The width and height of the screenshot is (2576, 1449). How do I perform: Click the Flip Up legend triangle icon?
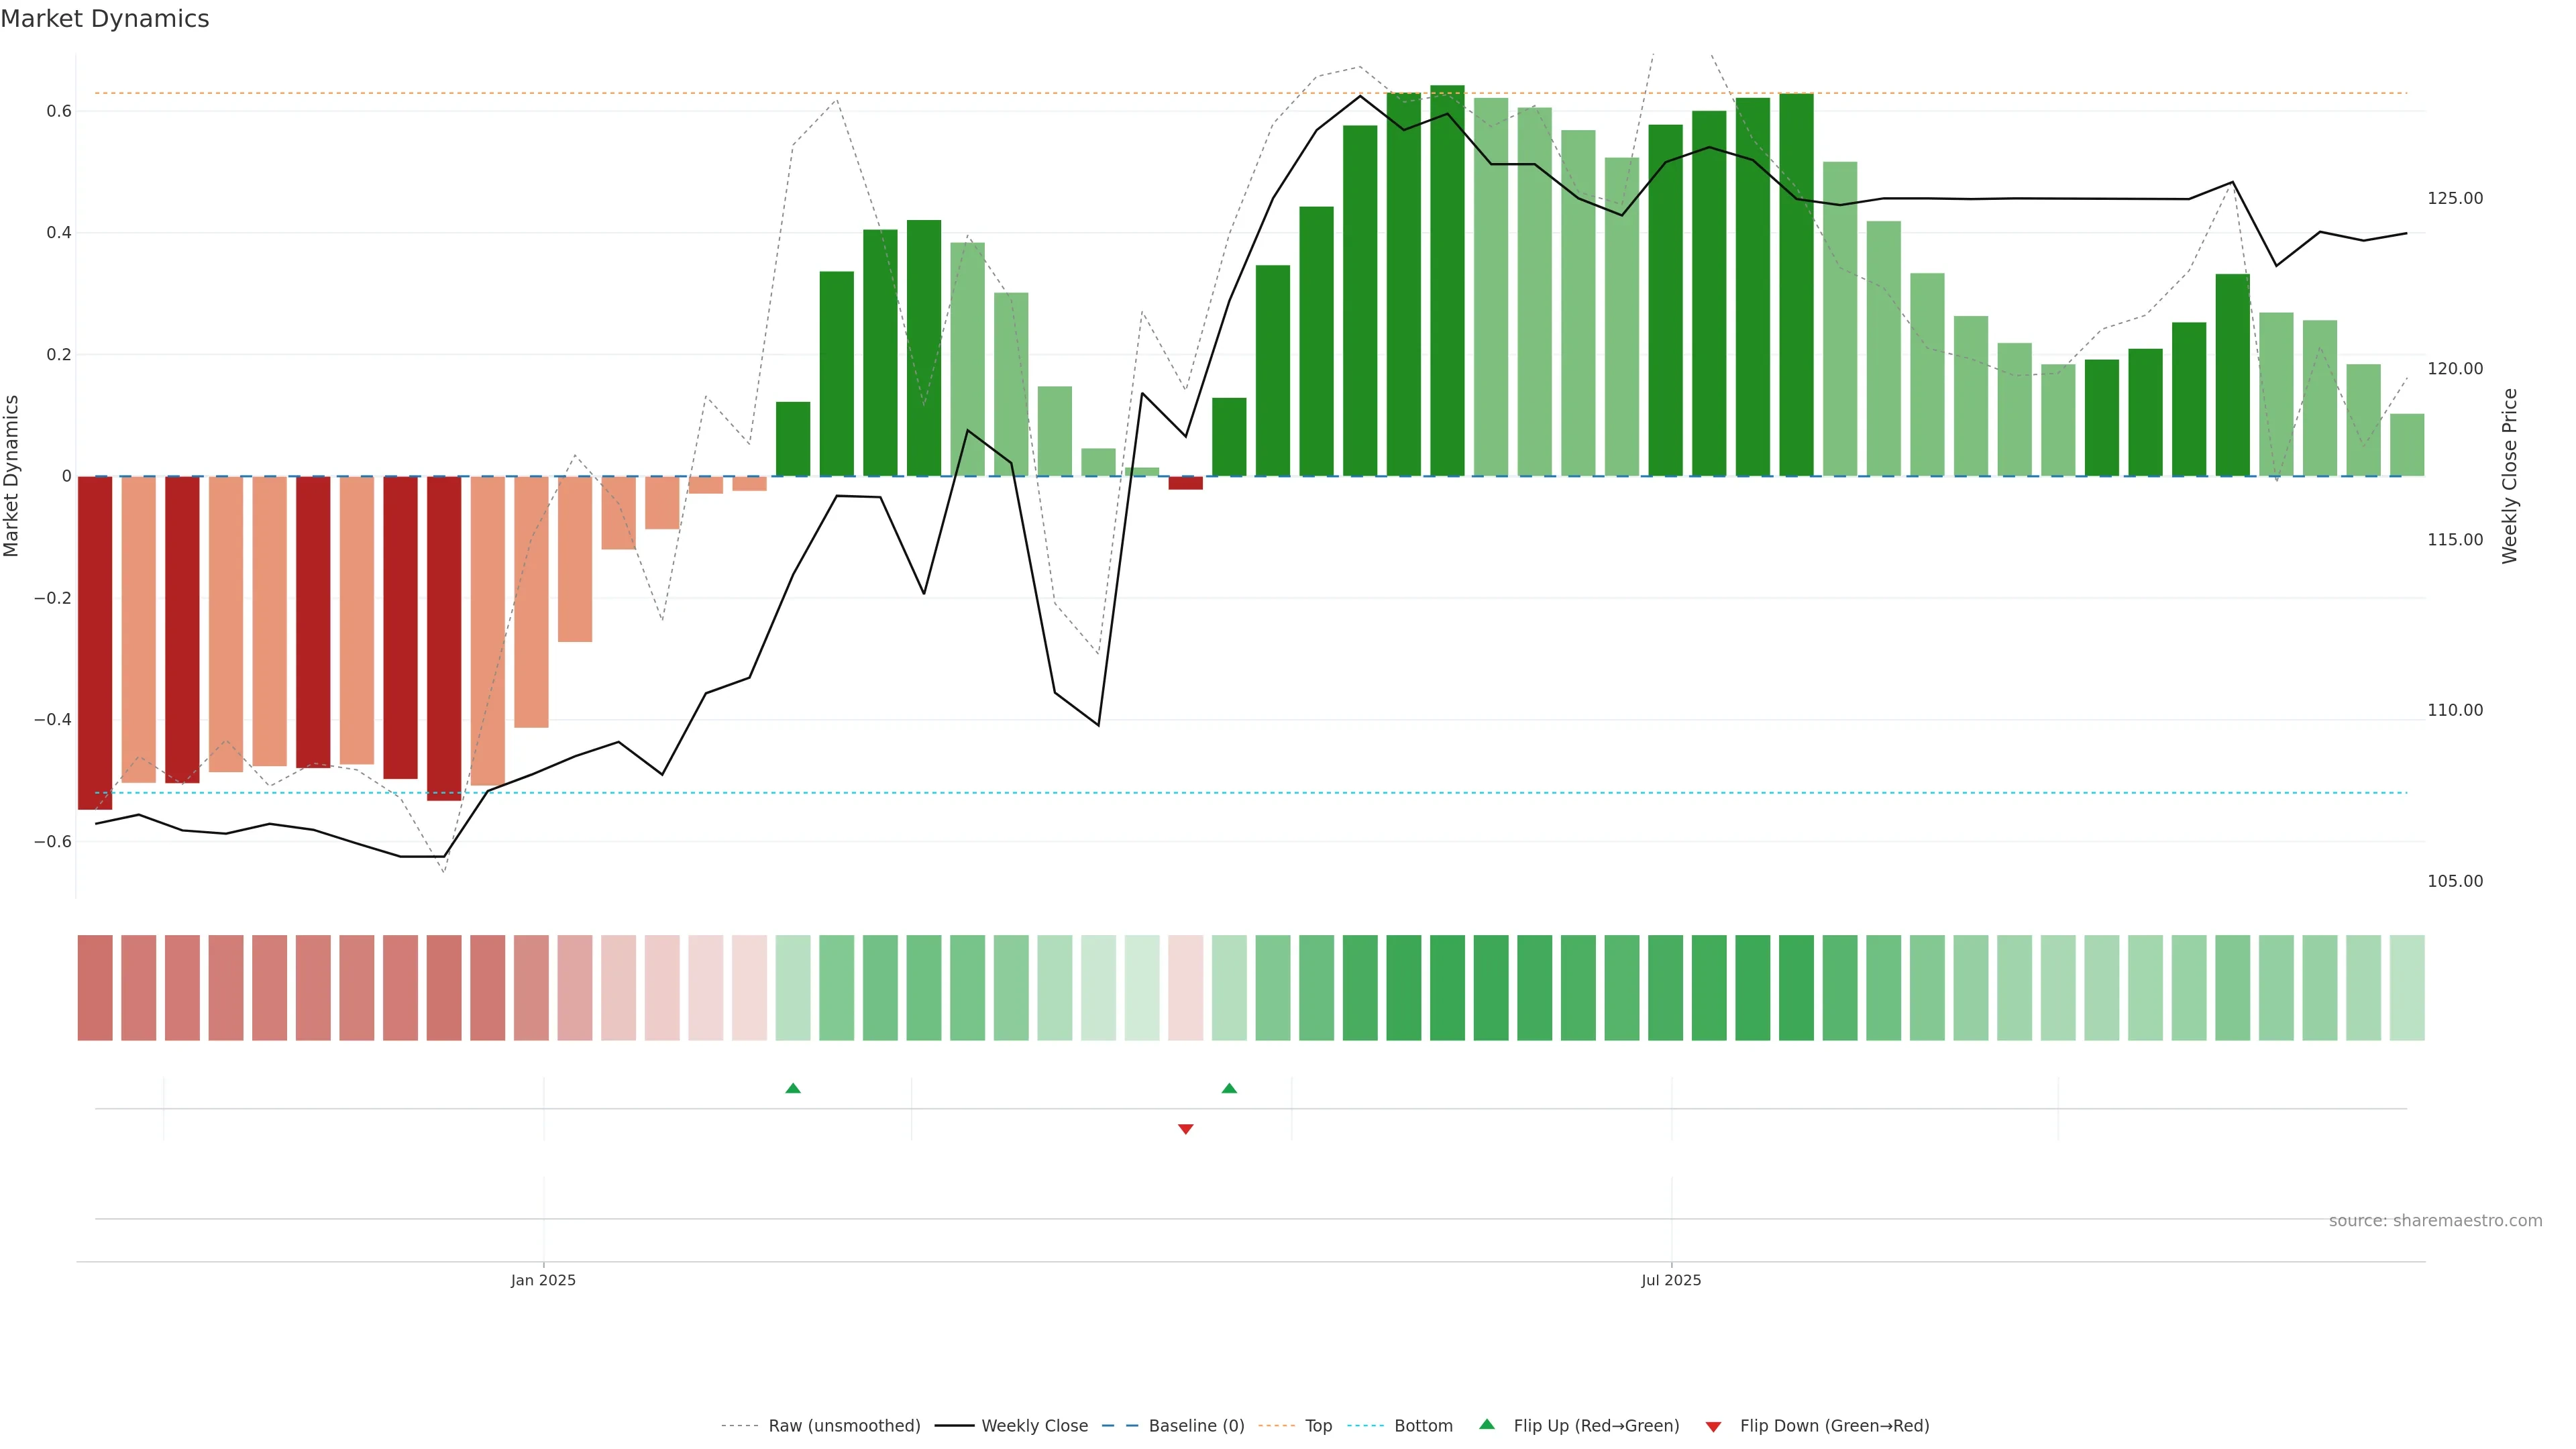pyautogui.click(x=1487, y=1424)
